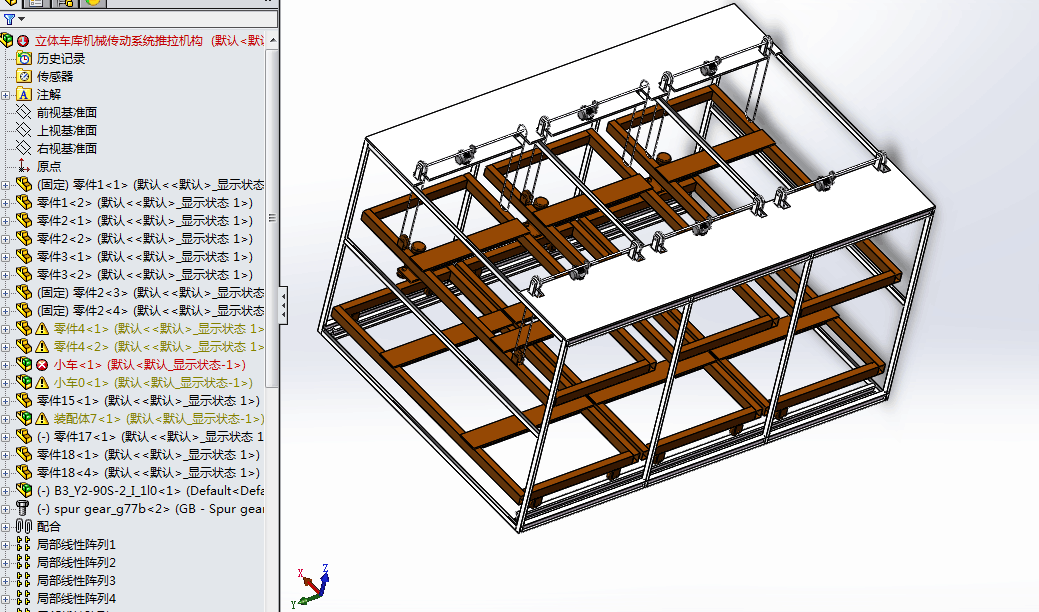Click the part icon of (固定) 零件2<4>
This screenshot has width=1039, height=612.
point(24,310)
